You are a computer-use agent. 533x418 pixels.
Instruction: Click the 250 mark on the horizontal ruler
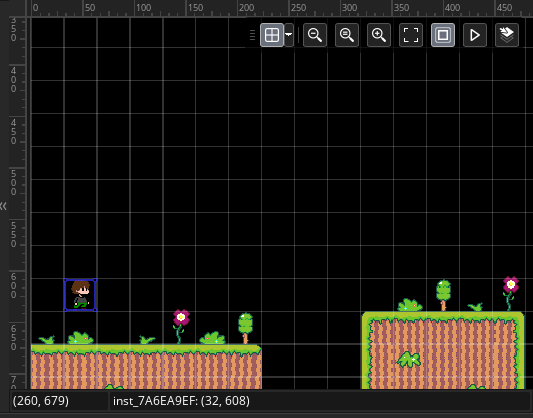[298, 8]
